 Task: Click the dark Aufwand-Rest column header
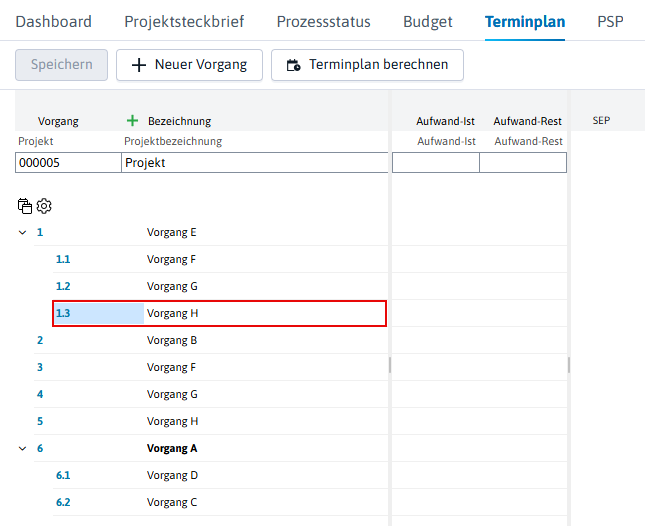coord(527,121)
